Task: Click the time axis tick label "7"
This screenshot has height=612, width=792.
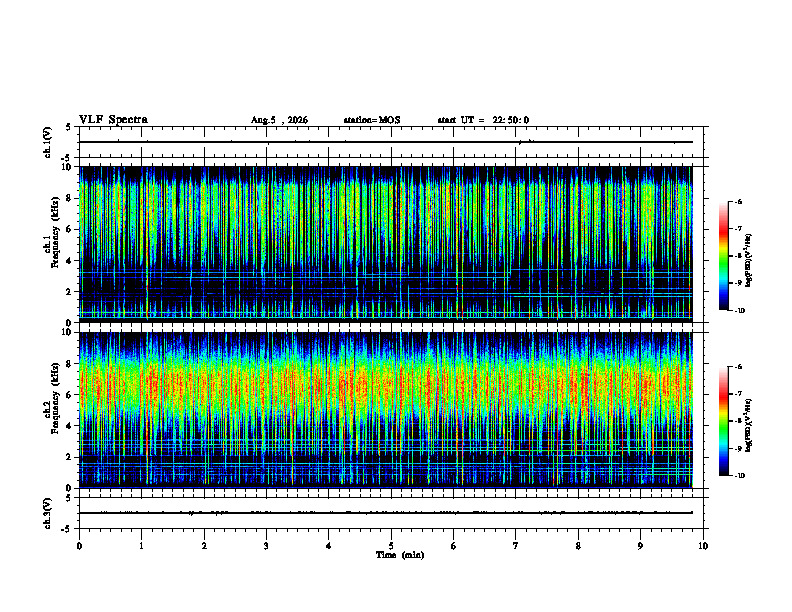Action: pos(516,546)
